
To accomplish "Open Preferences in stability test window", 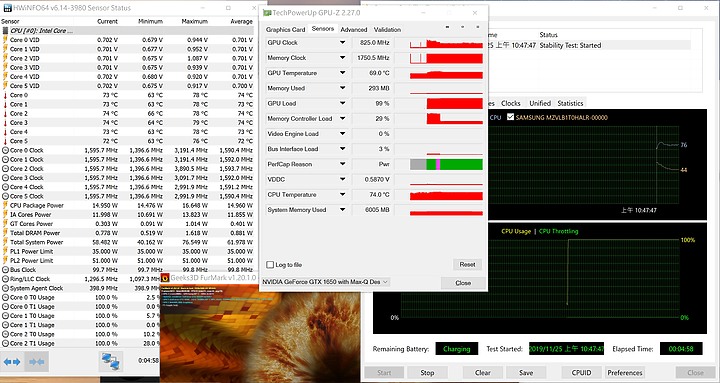I will click(624, 372).
